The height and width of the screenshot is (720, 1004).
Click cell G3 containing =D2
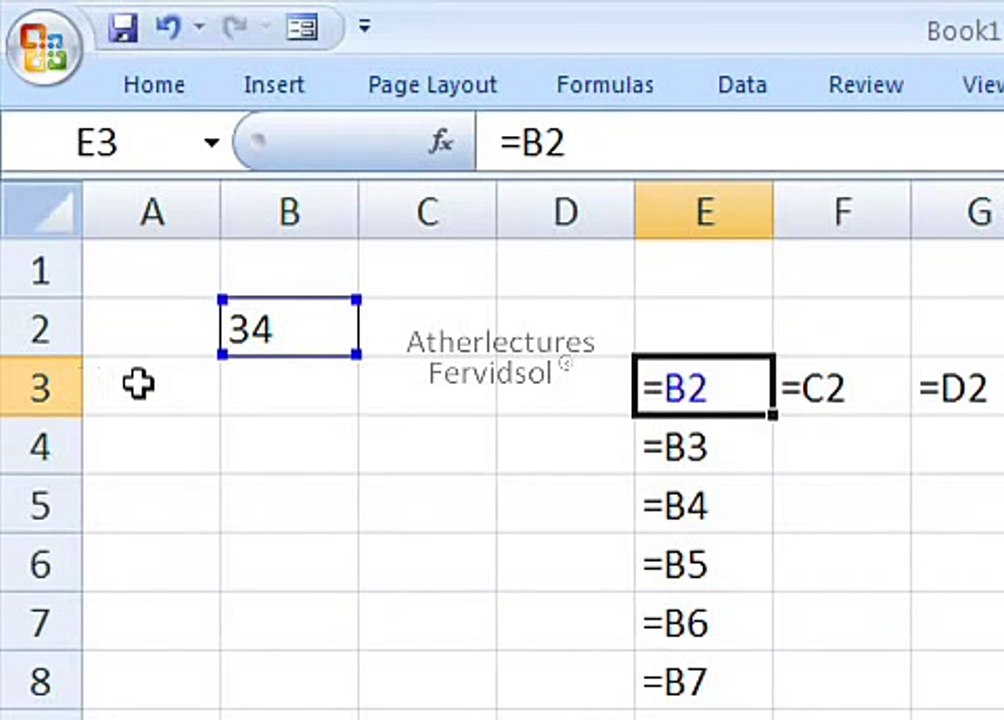(x=958, y=387)
